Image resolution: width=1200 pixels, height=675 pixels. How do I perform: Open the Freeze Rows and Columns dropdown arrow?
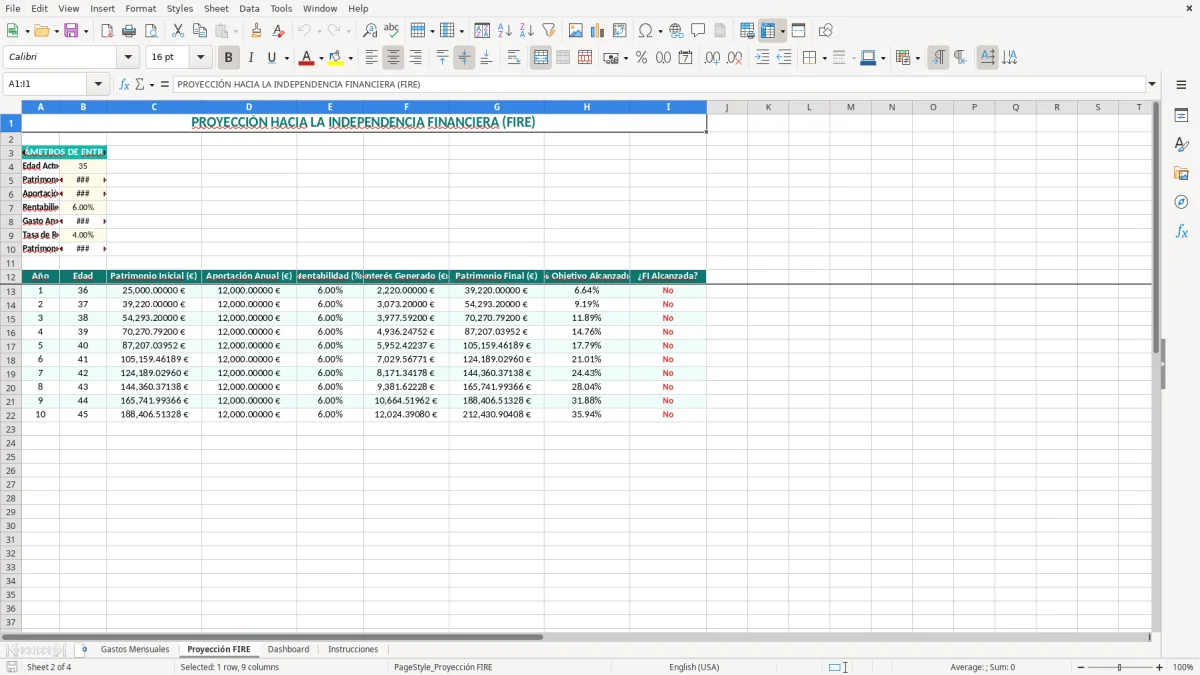pos(782,31)
